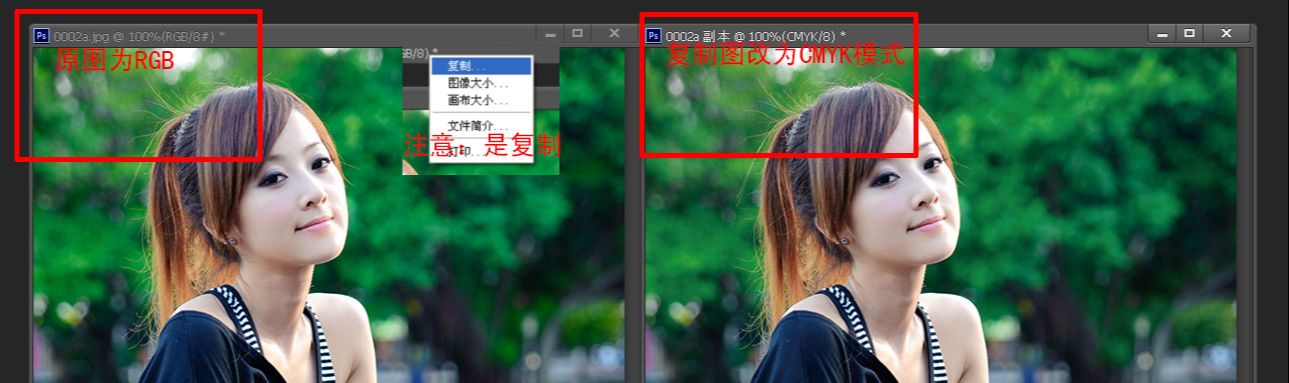This screenshot has width=1289, height=383.
Task: Close the 0002a 副本 document window
Action: pos(1226,34)
